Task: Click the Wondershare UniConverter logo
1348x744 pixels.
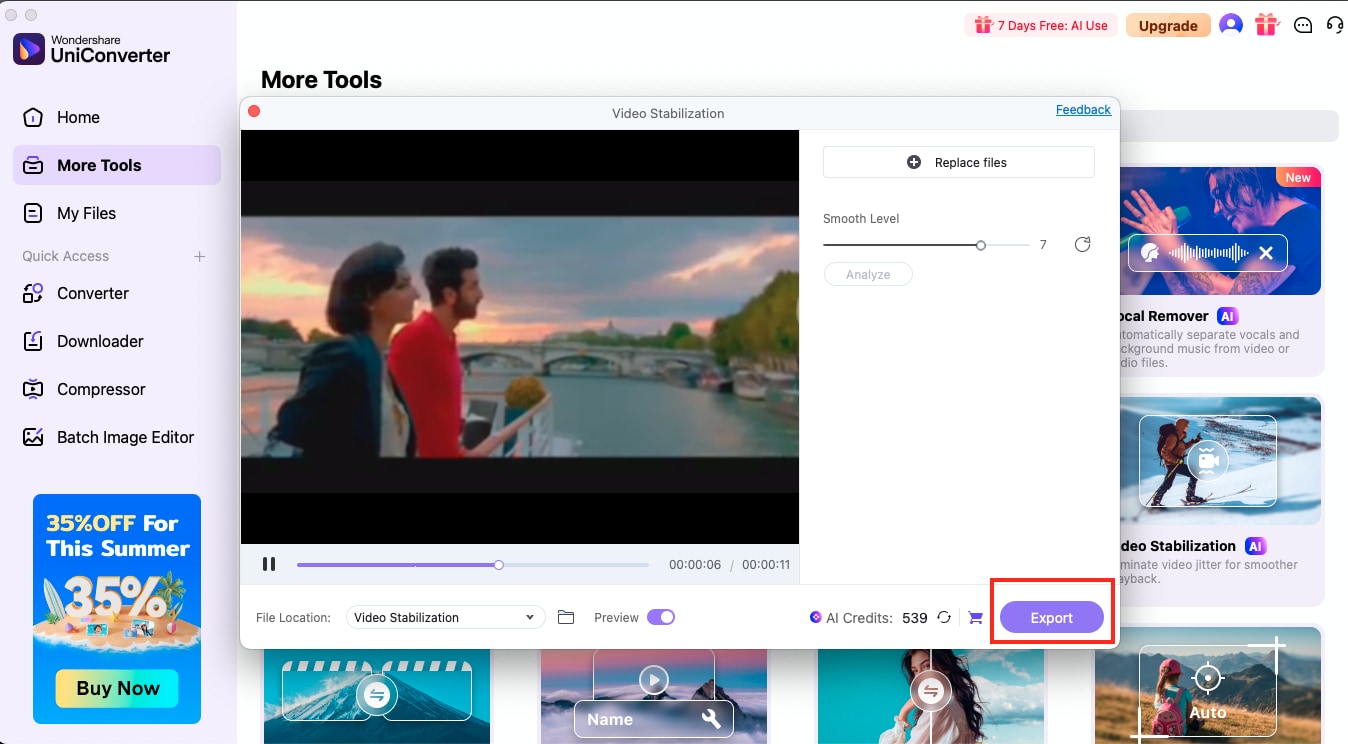Action: point(92,48)
